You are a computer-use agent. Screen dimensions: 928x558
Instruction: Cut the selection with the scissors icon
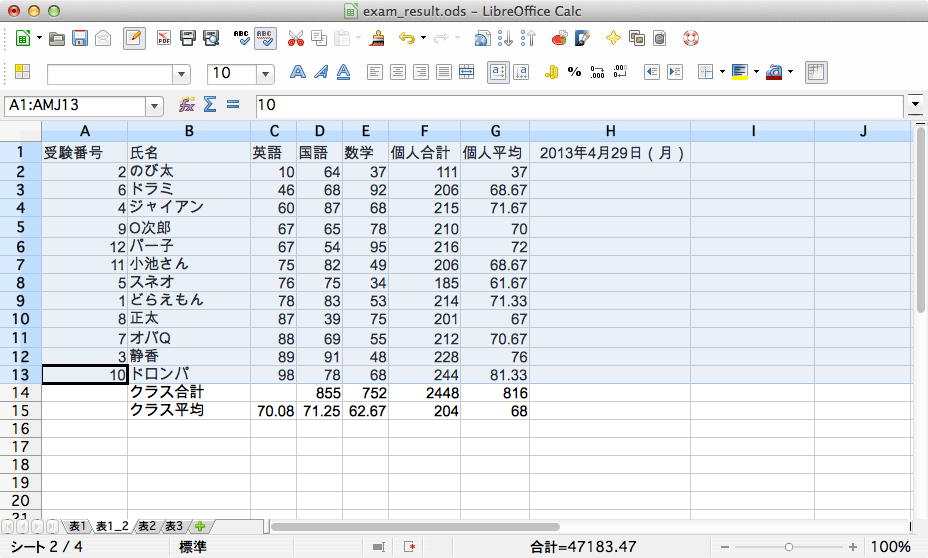coord(296,39)
